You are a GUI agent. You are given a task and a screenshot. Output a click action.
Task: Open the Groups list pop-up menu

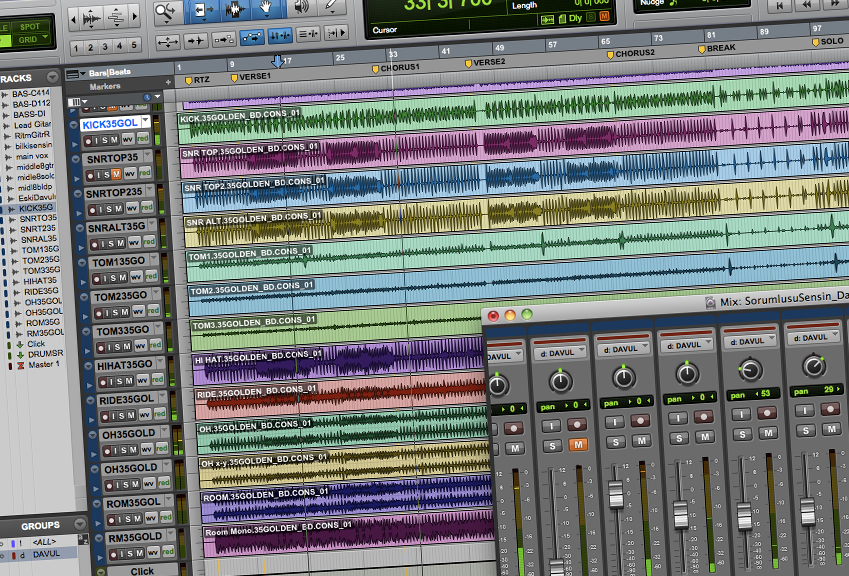coord(80,523)
